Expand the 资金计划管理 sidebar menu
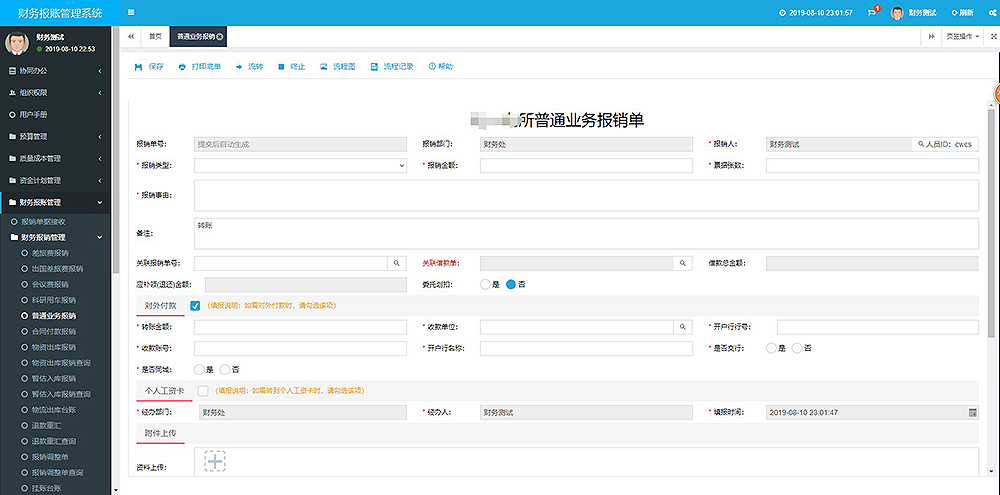 [x=55, y=181]
